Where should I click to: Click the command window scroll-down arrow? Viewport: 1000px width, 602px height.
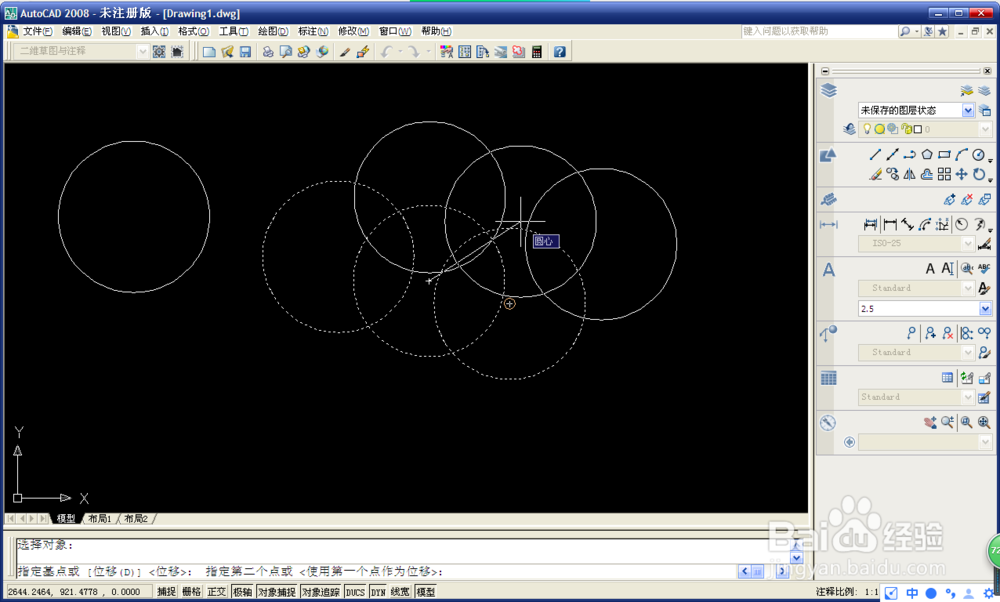[x=796, y=558]
